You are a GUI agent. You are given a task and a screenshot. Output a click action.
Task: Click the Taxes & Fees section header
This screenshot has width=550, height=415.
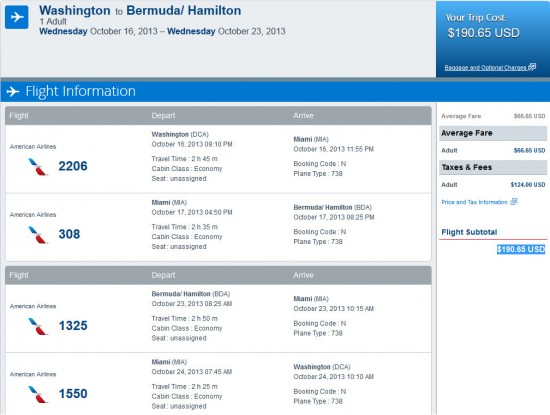pos(493,167)
